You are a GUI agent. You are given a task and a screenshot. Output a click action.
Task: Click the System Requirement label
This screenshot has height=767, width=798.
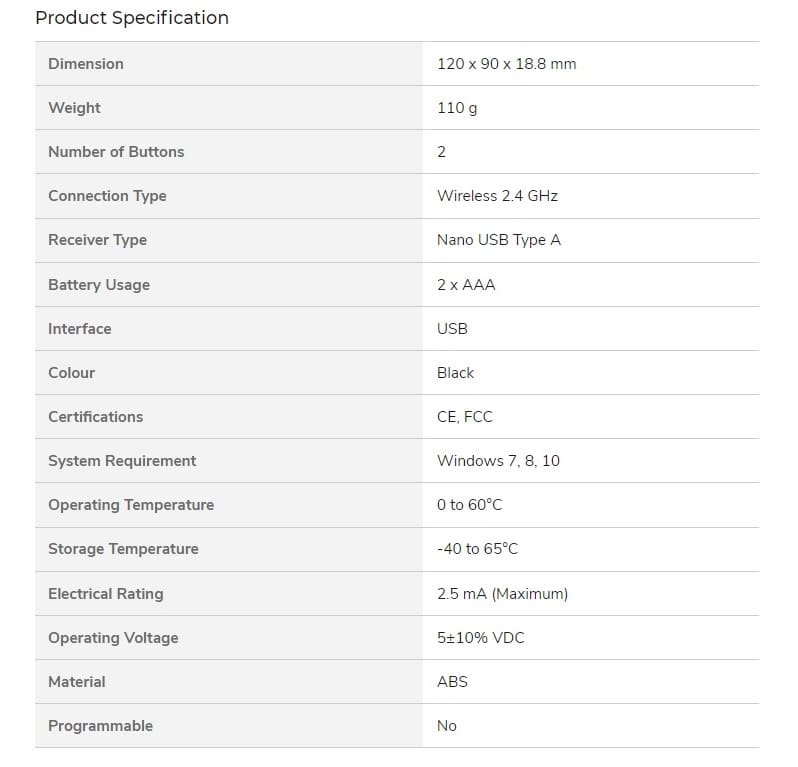click(122, 461)
